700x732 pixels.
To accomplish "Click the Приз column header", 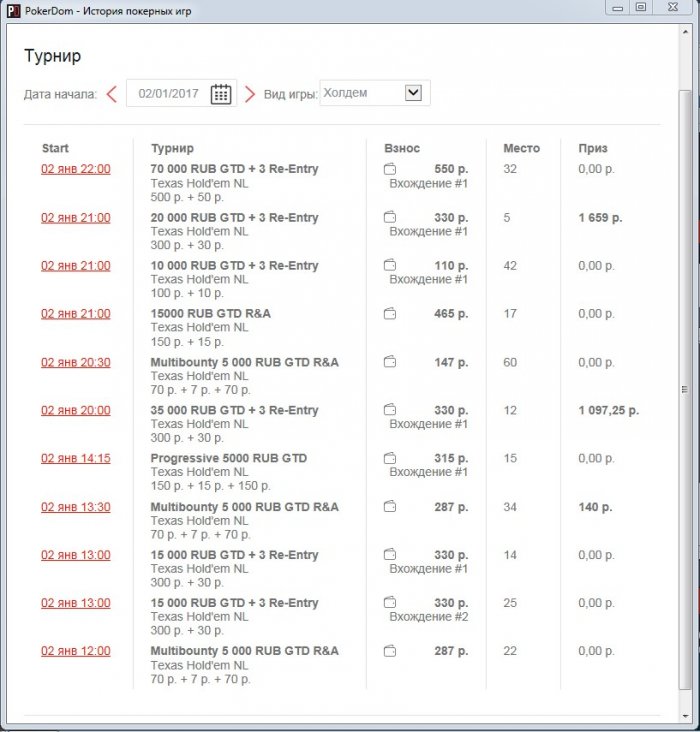I will point(593,148).
